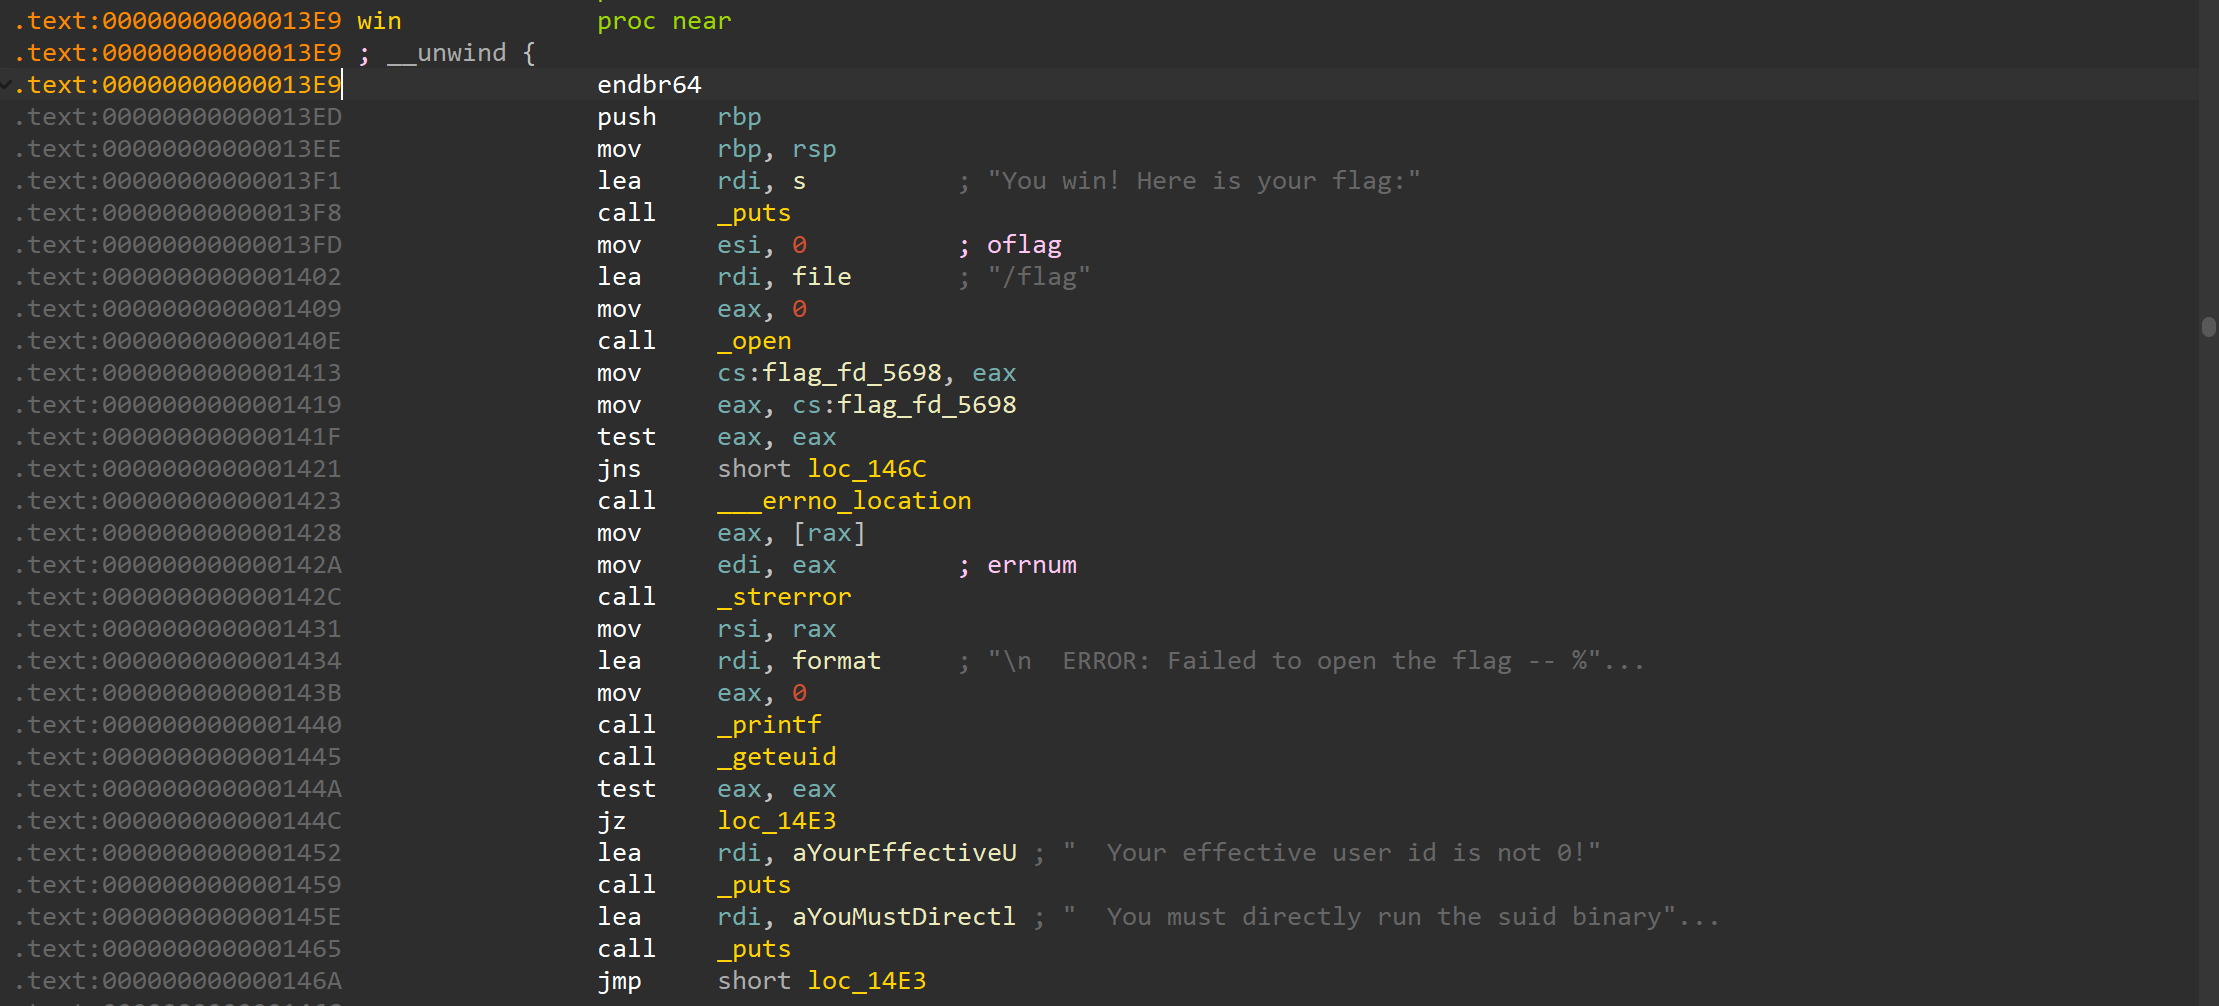Viewport: 2219px width, 1006px height.
Task: Click flag_fd_5698 in 'mov cs:flag_fd_5698, eax'
Action: pyautogui.click(x=852, y=373)
